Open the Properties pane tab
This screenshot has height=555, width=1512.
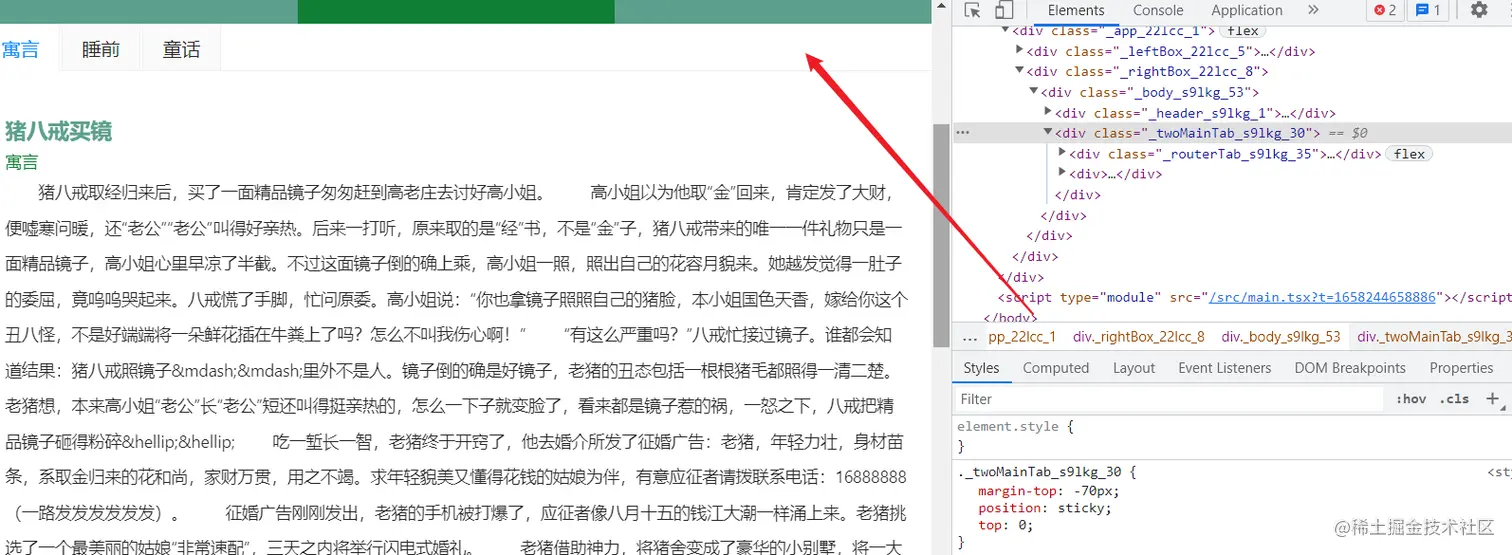(1461, 368)
